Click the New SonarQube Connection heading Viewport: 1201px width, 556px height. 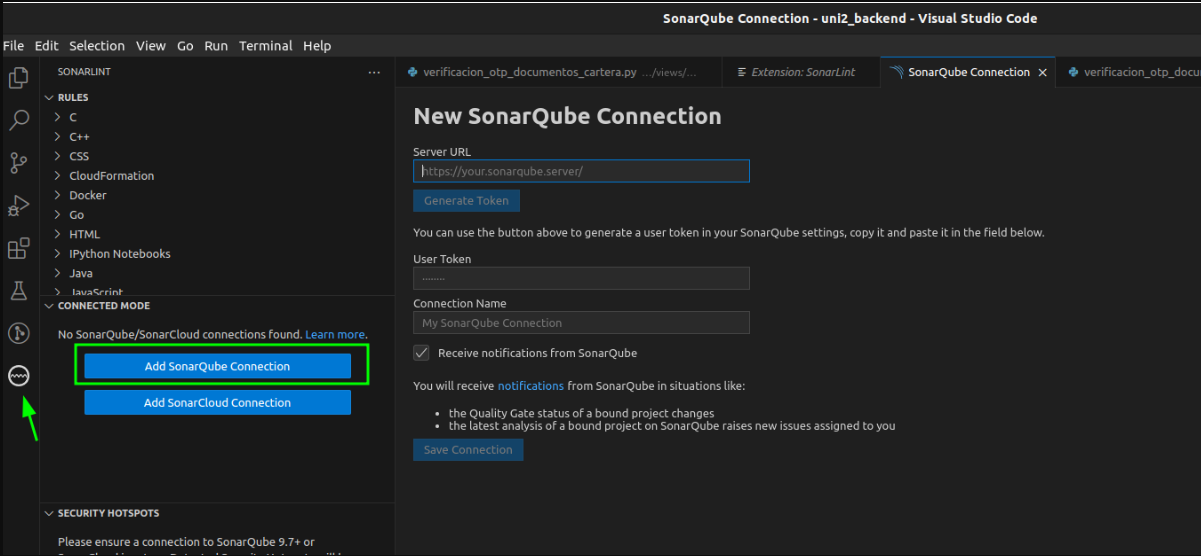(567, 116)
